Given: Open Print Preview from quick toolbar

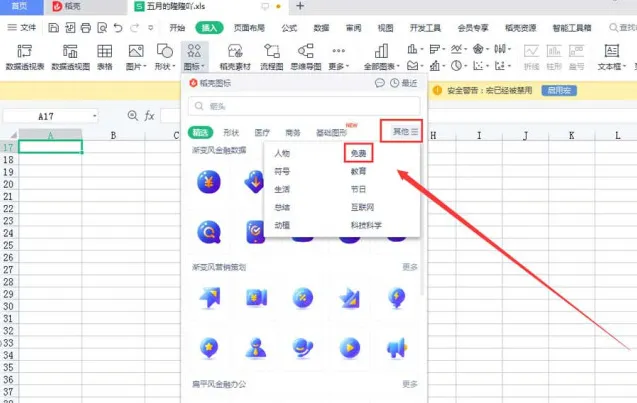Looking at the screenshot, I should (102, 28).
